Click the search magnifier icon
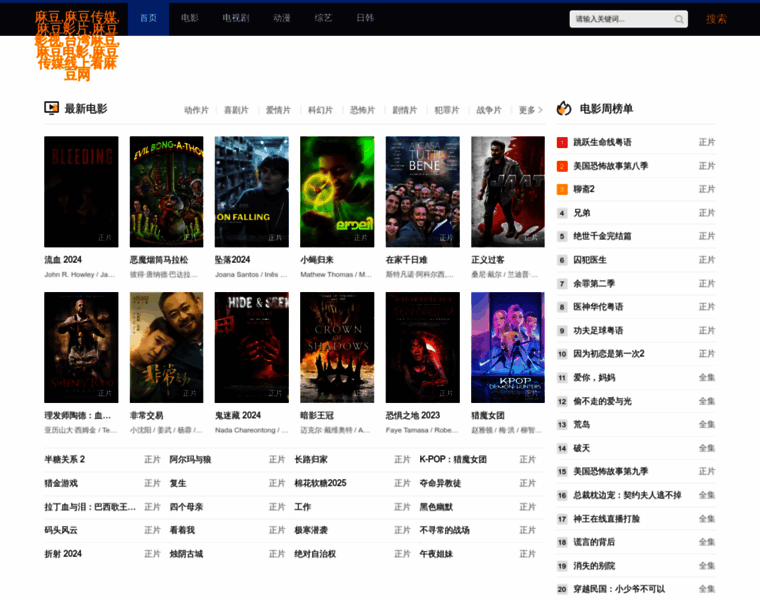The height and width of the screenshot is (600, 760). click(x=679, y=19)
